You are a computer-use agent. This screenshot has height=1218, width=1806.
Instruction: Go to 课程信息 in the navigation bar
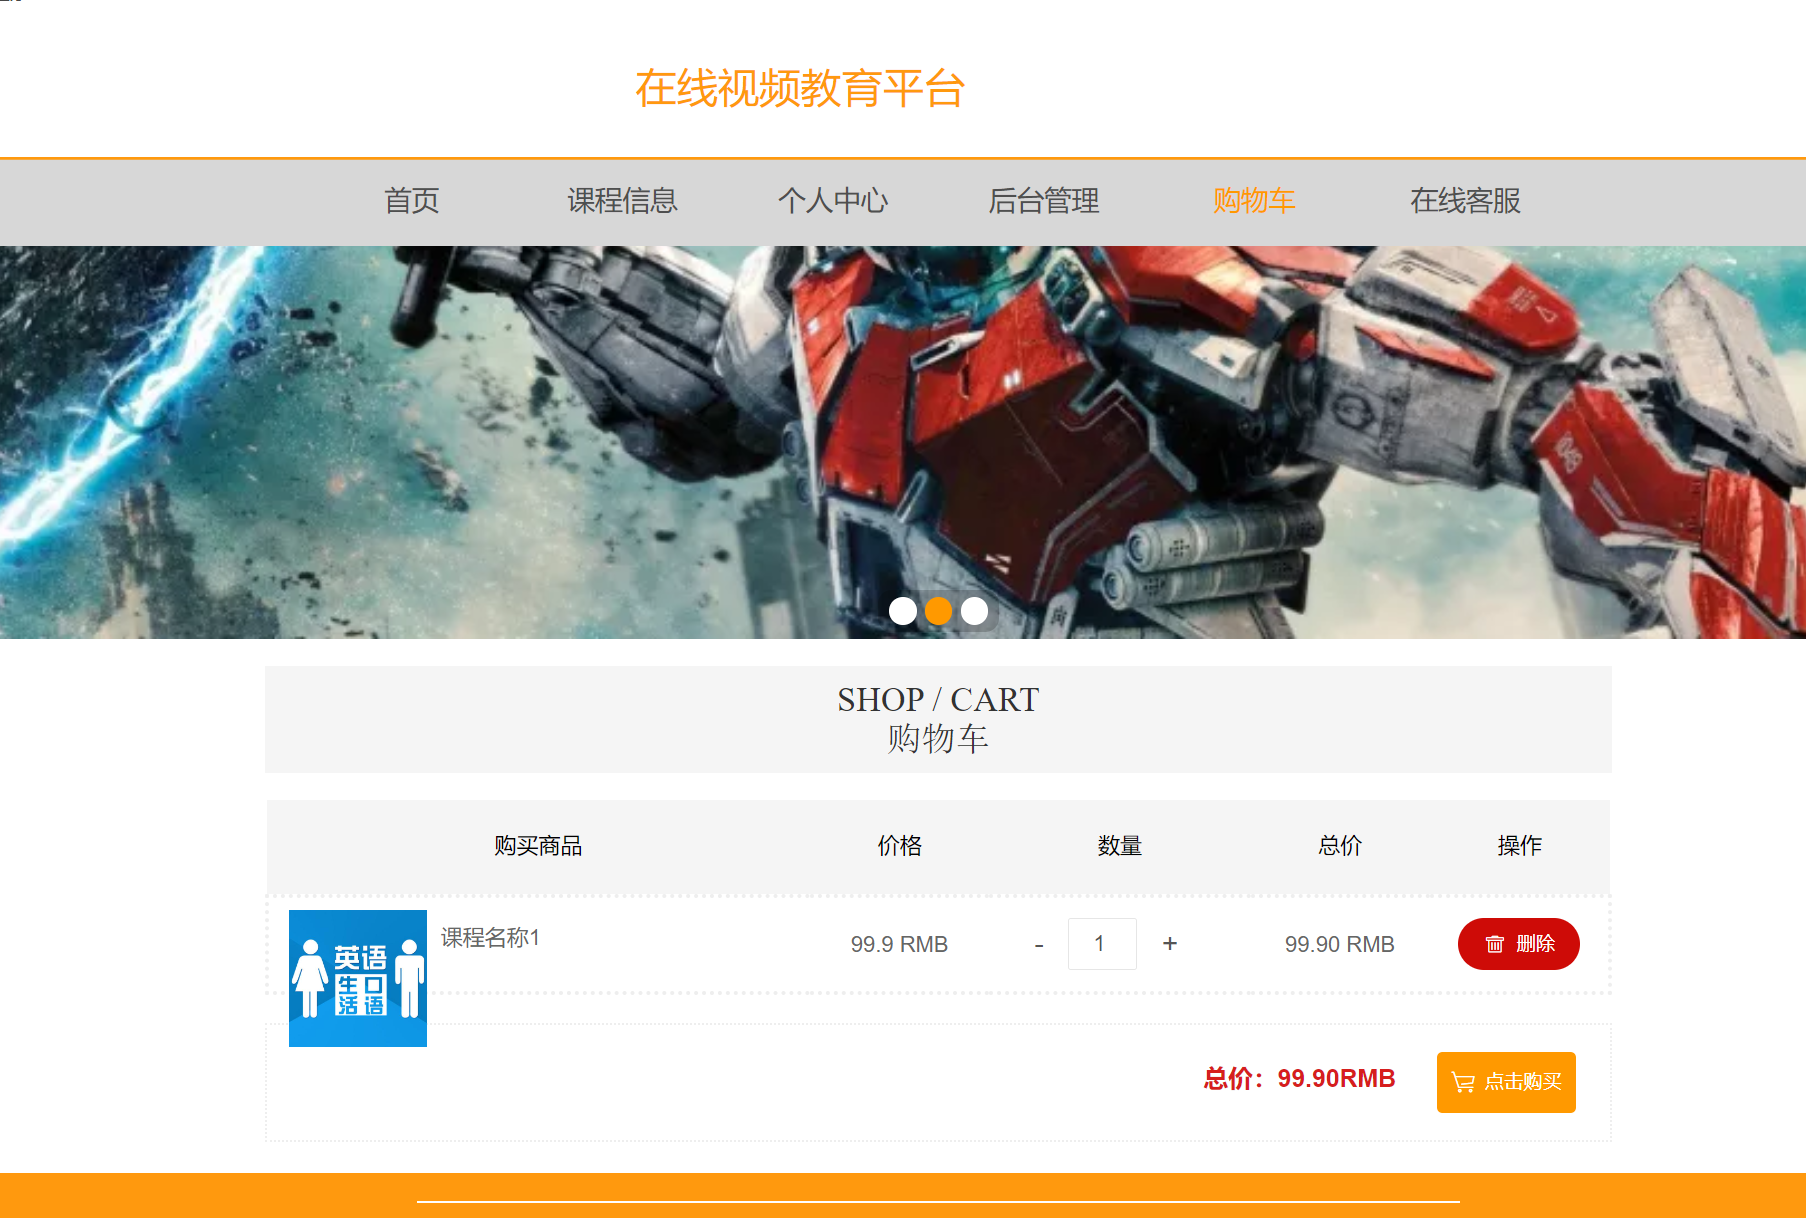(622, 201)
